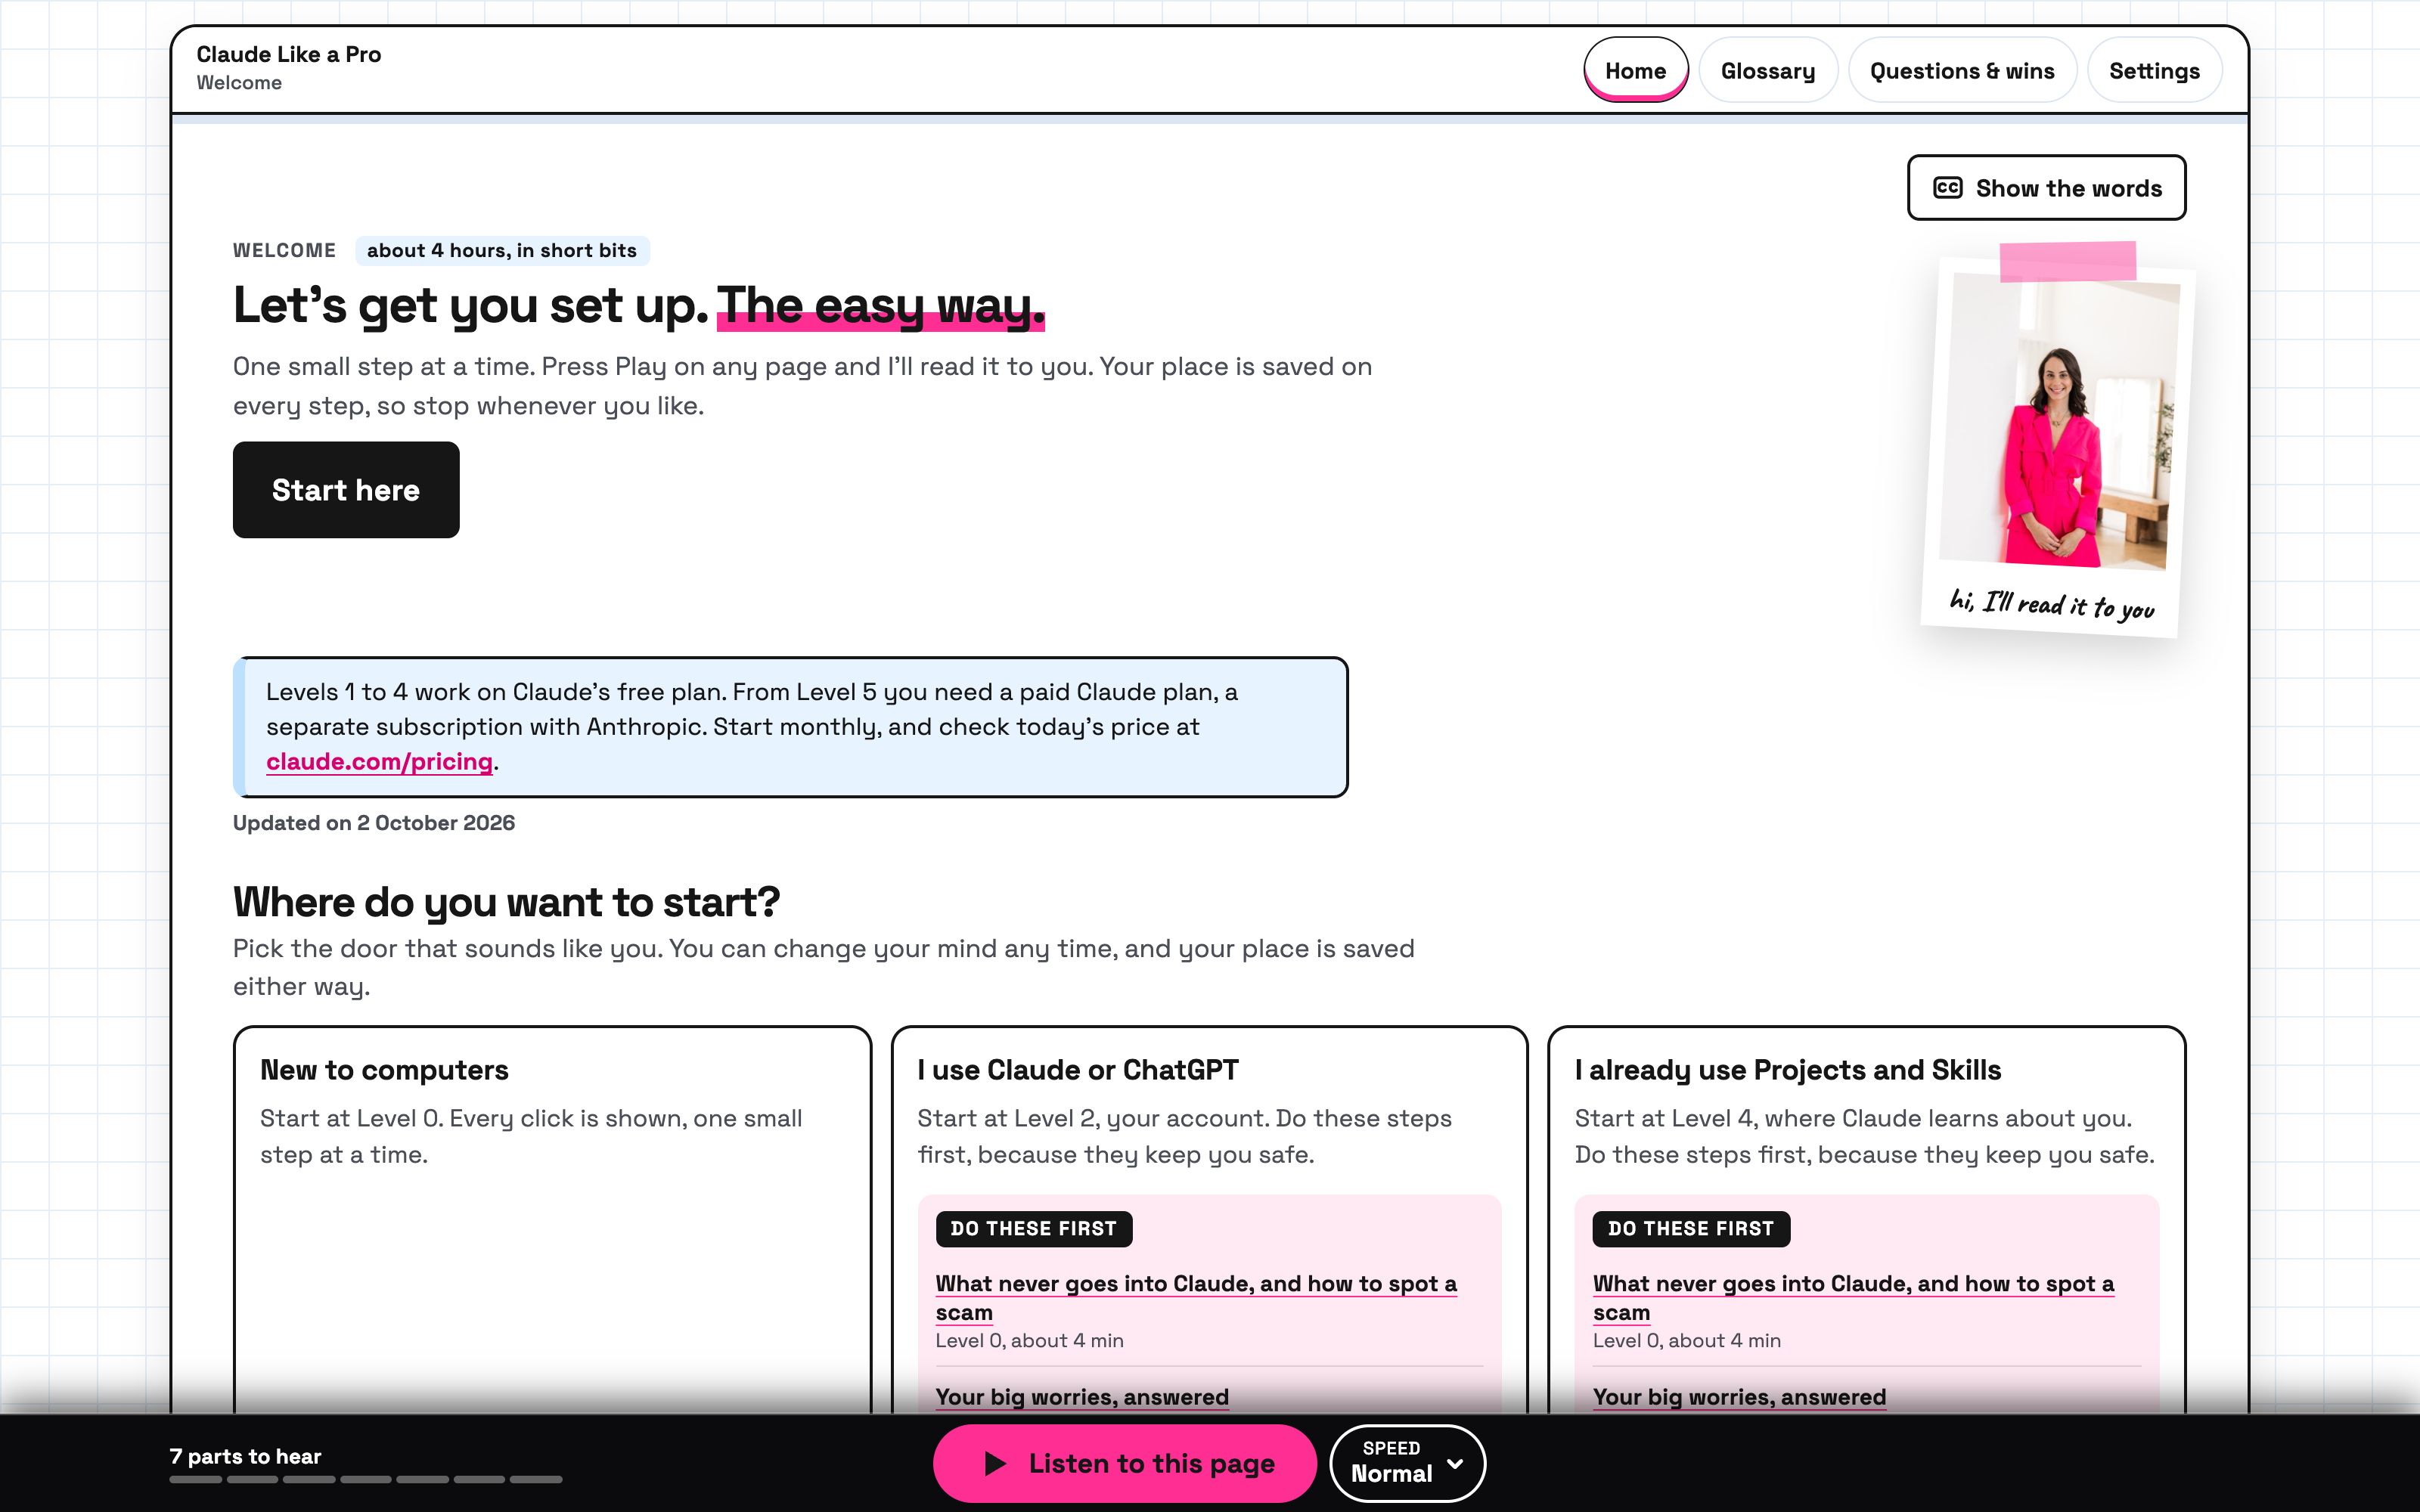Open the Glossary tab

(x=1767, y=71)
